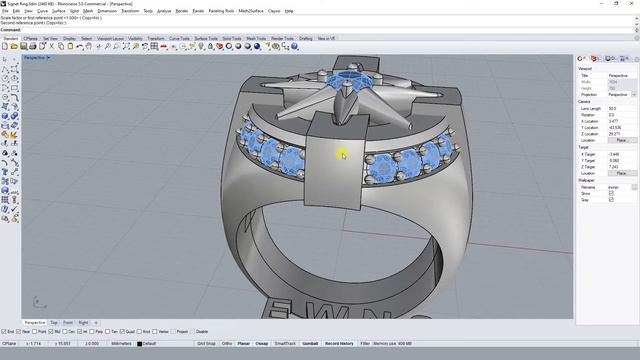The width and height of the screenshot is (640, 360).
Task: Open the Transform menu
Action: pyautogui.click(x=130, y=11)
